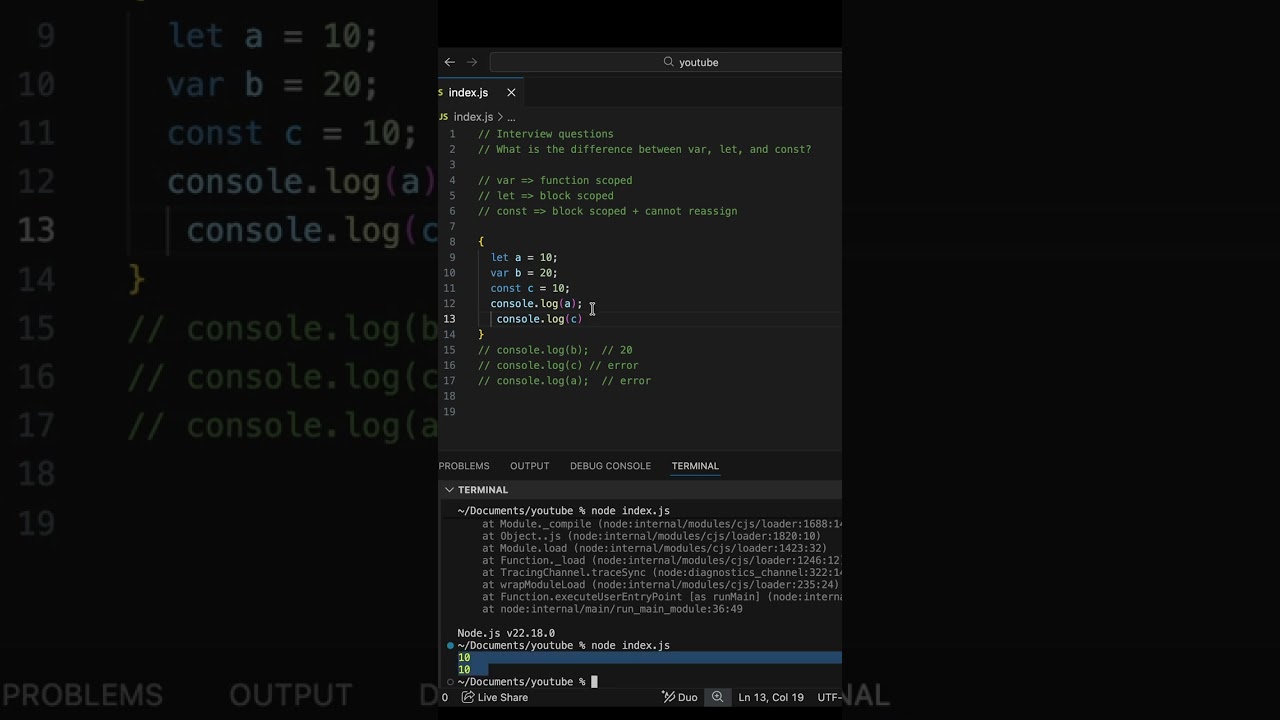Viewport: 1280px width, 720px height.
Task: Open the Duo status bar item
Action: (x=680, y=697)
